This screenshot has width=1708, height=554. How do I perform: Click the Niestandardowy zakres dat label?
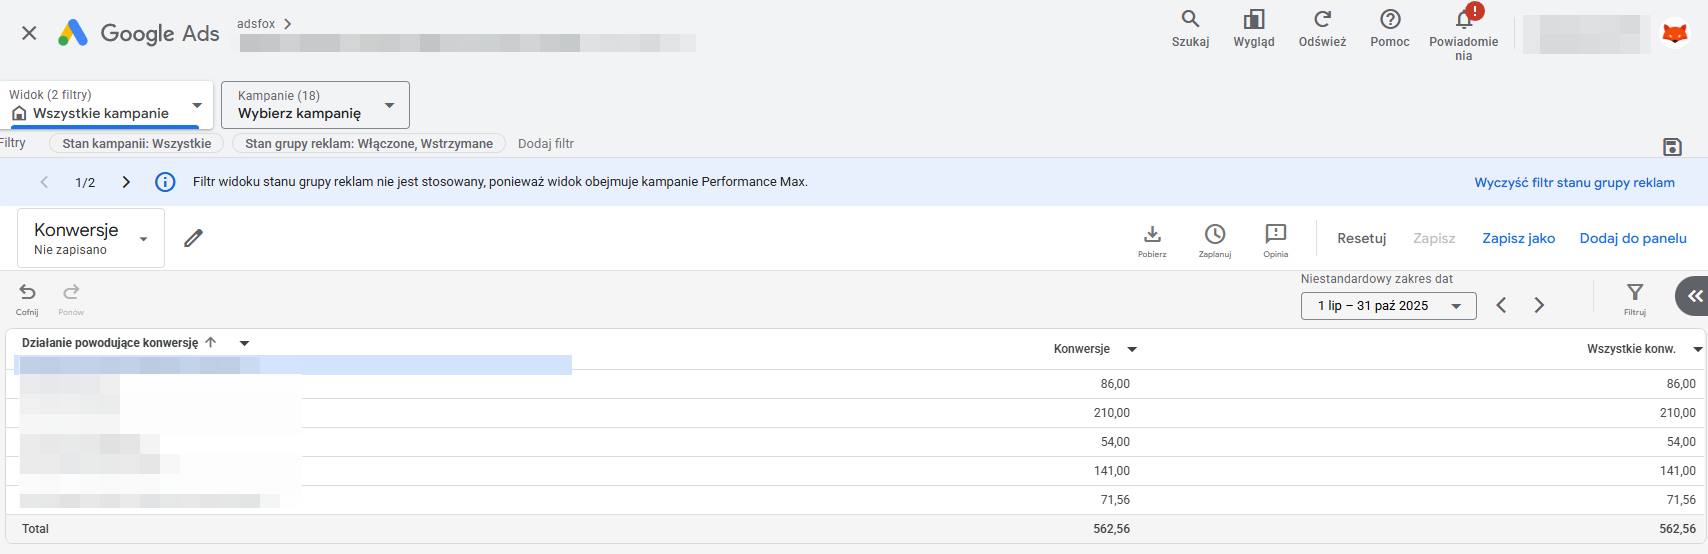pyautogui.click(x=1377, y=279)
